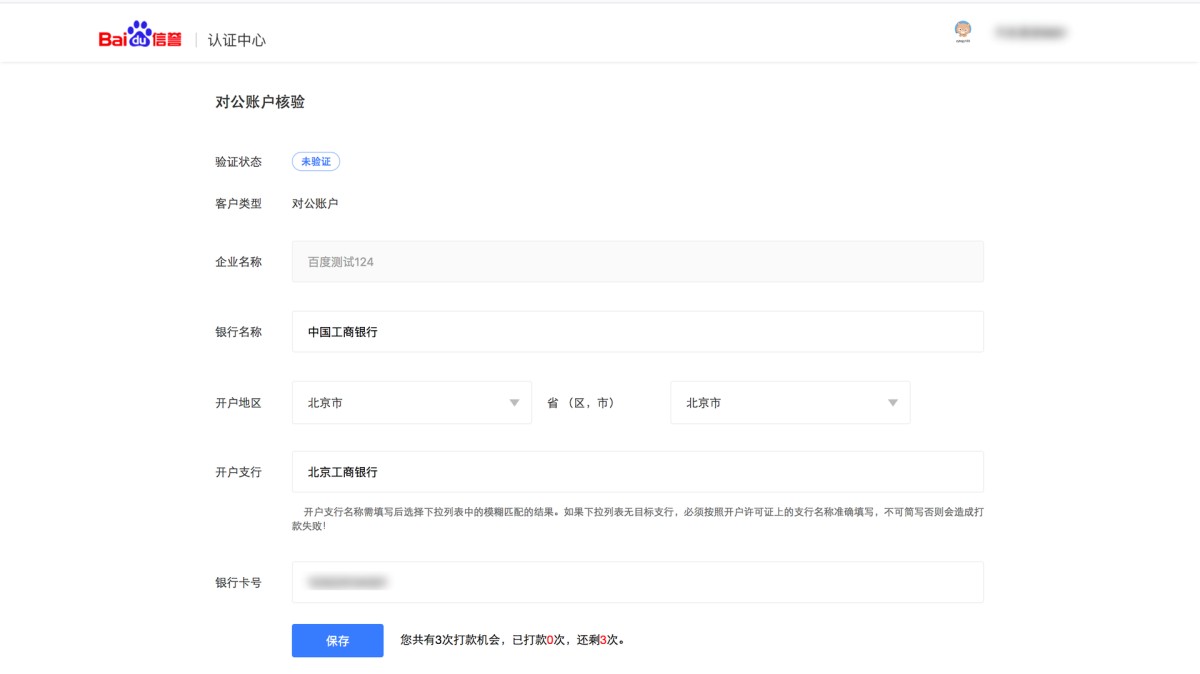Click the 认证中心 header title
The height and width of the screenshot is (674, 1200).
(x=237, y=40)
